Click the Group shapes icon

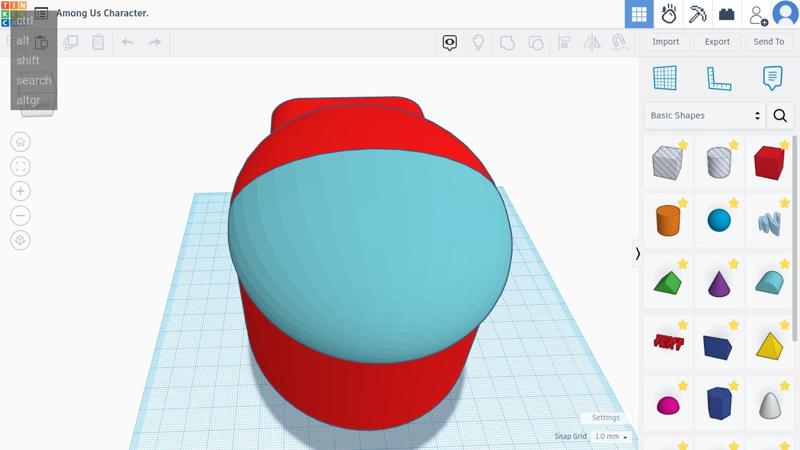507,42
